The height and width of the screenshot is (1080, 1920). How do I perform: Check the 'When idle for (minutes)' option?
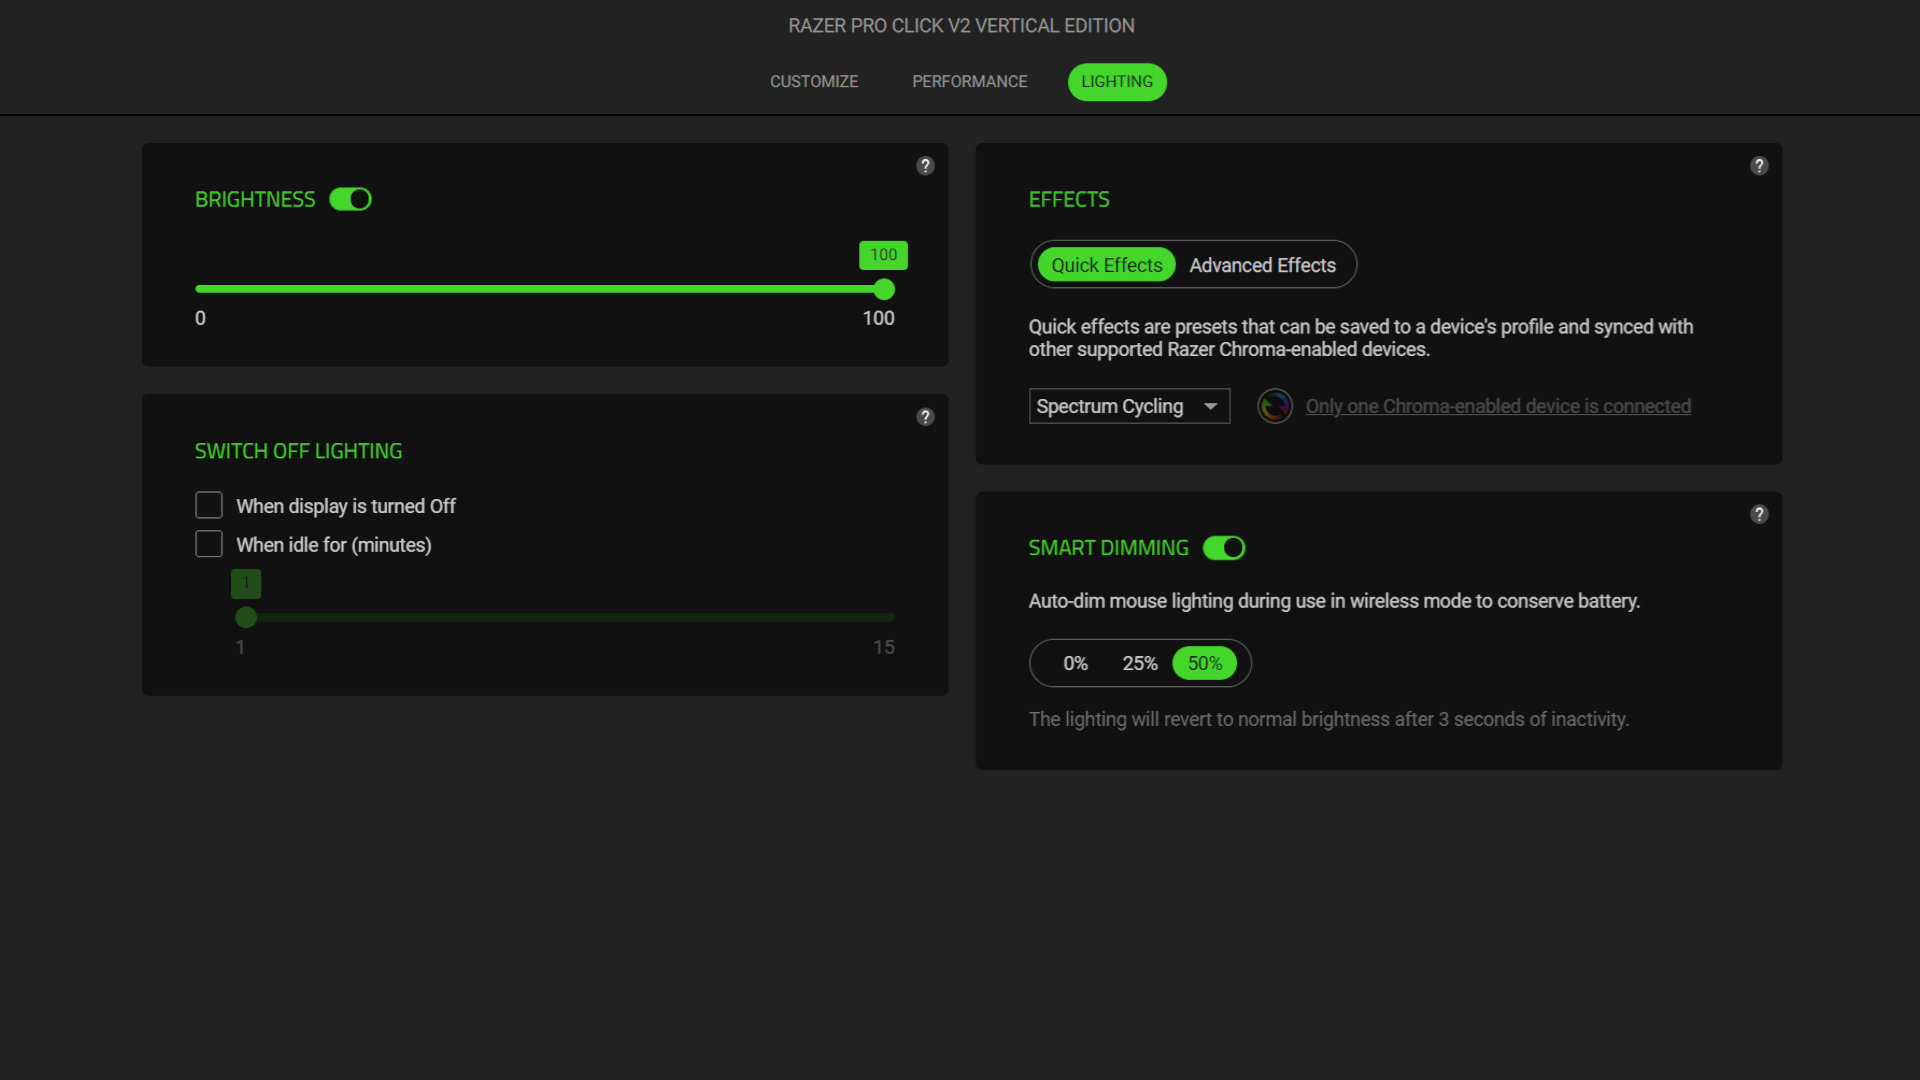pyautogui.click(x=208, y=543)
